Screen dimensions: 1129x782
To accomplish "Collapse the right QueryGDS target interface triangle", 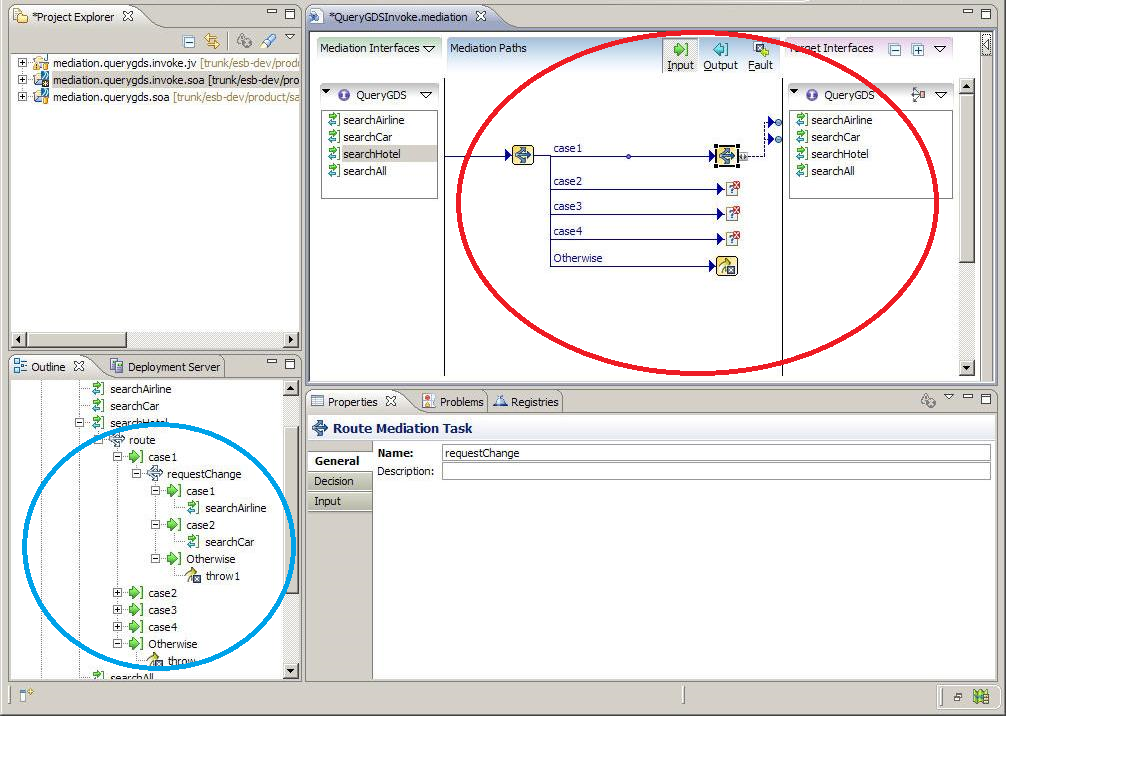I will tap(794, 92).
